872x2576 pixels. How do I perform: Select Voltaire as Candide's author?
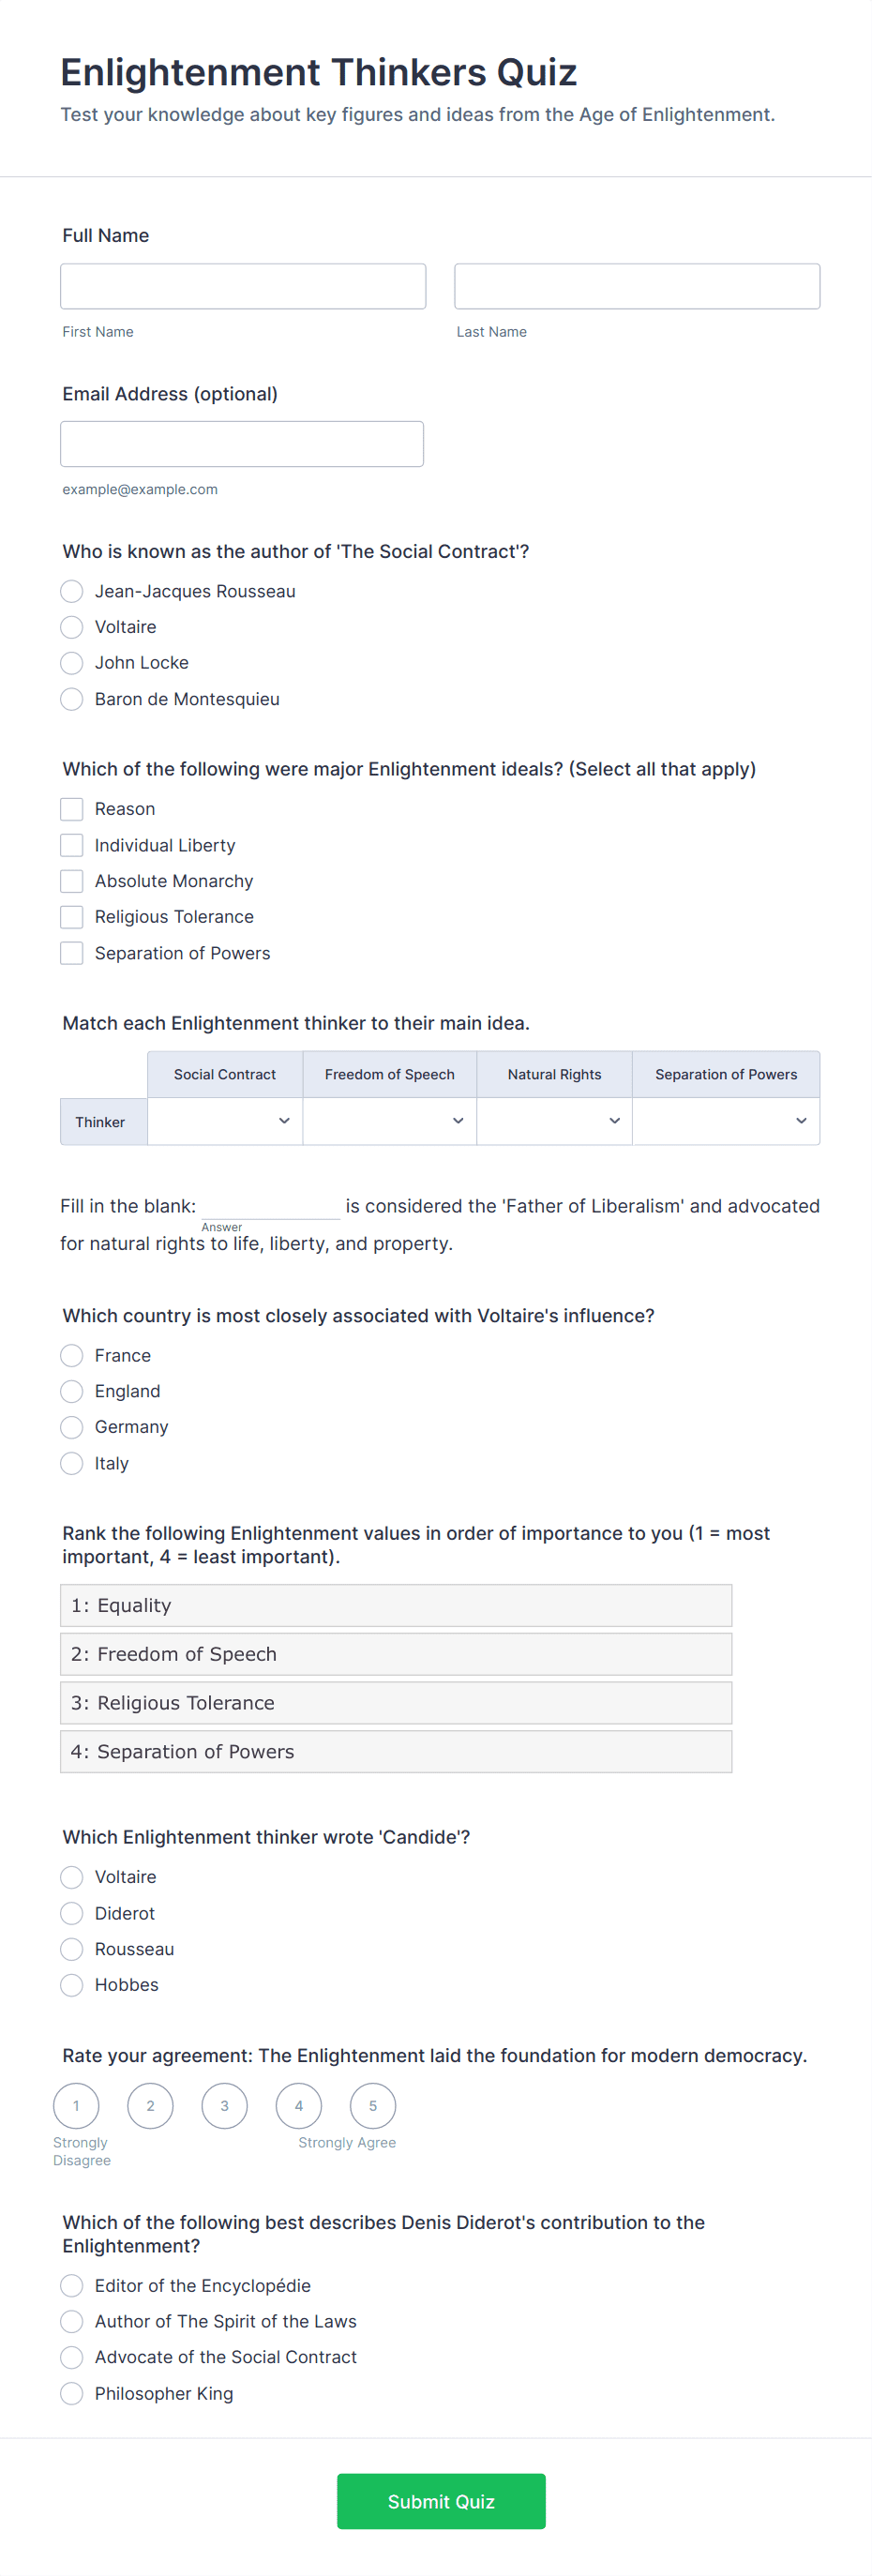point(72,1877)
